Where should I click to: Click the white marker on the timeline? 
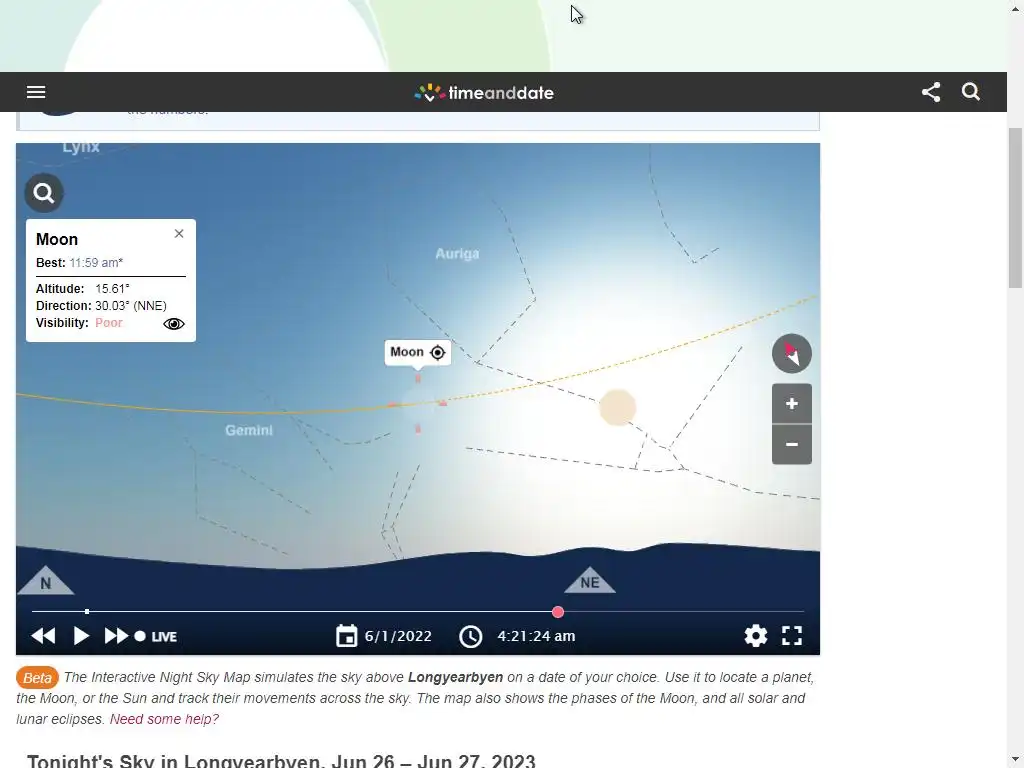(x=87, y=612)
